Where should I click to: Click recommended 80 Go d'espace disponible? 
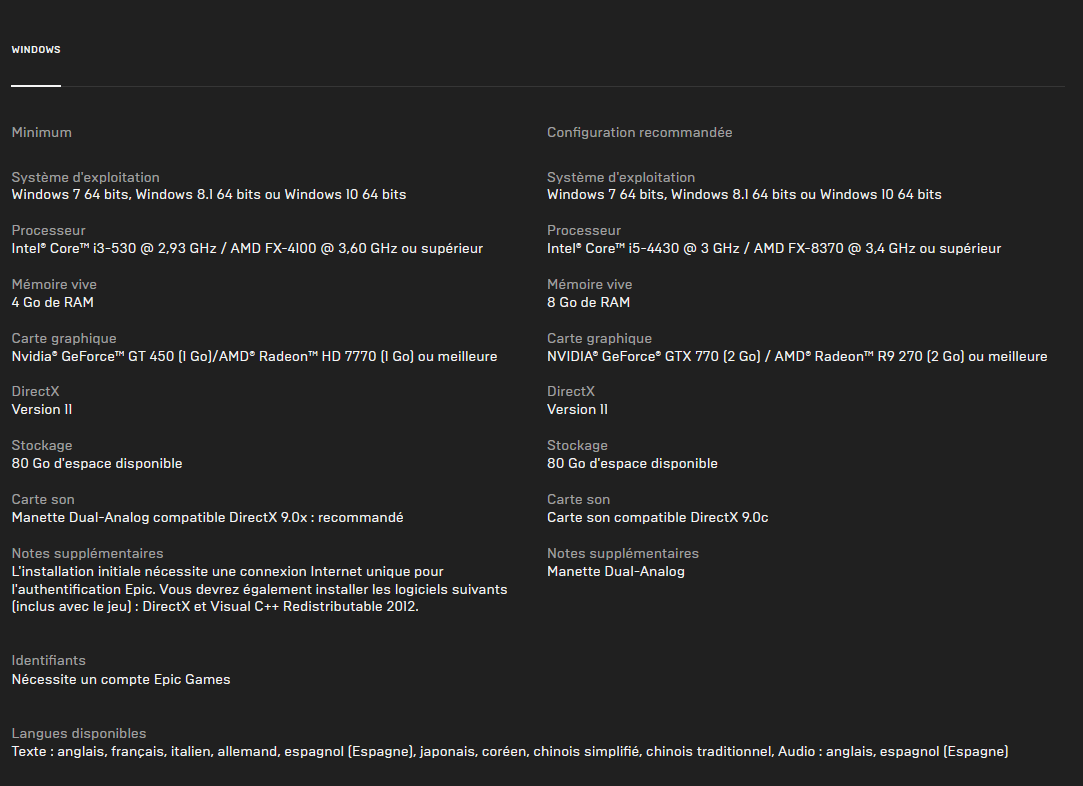(x=632, y=463)
